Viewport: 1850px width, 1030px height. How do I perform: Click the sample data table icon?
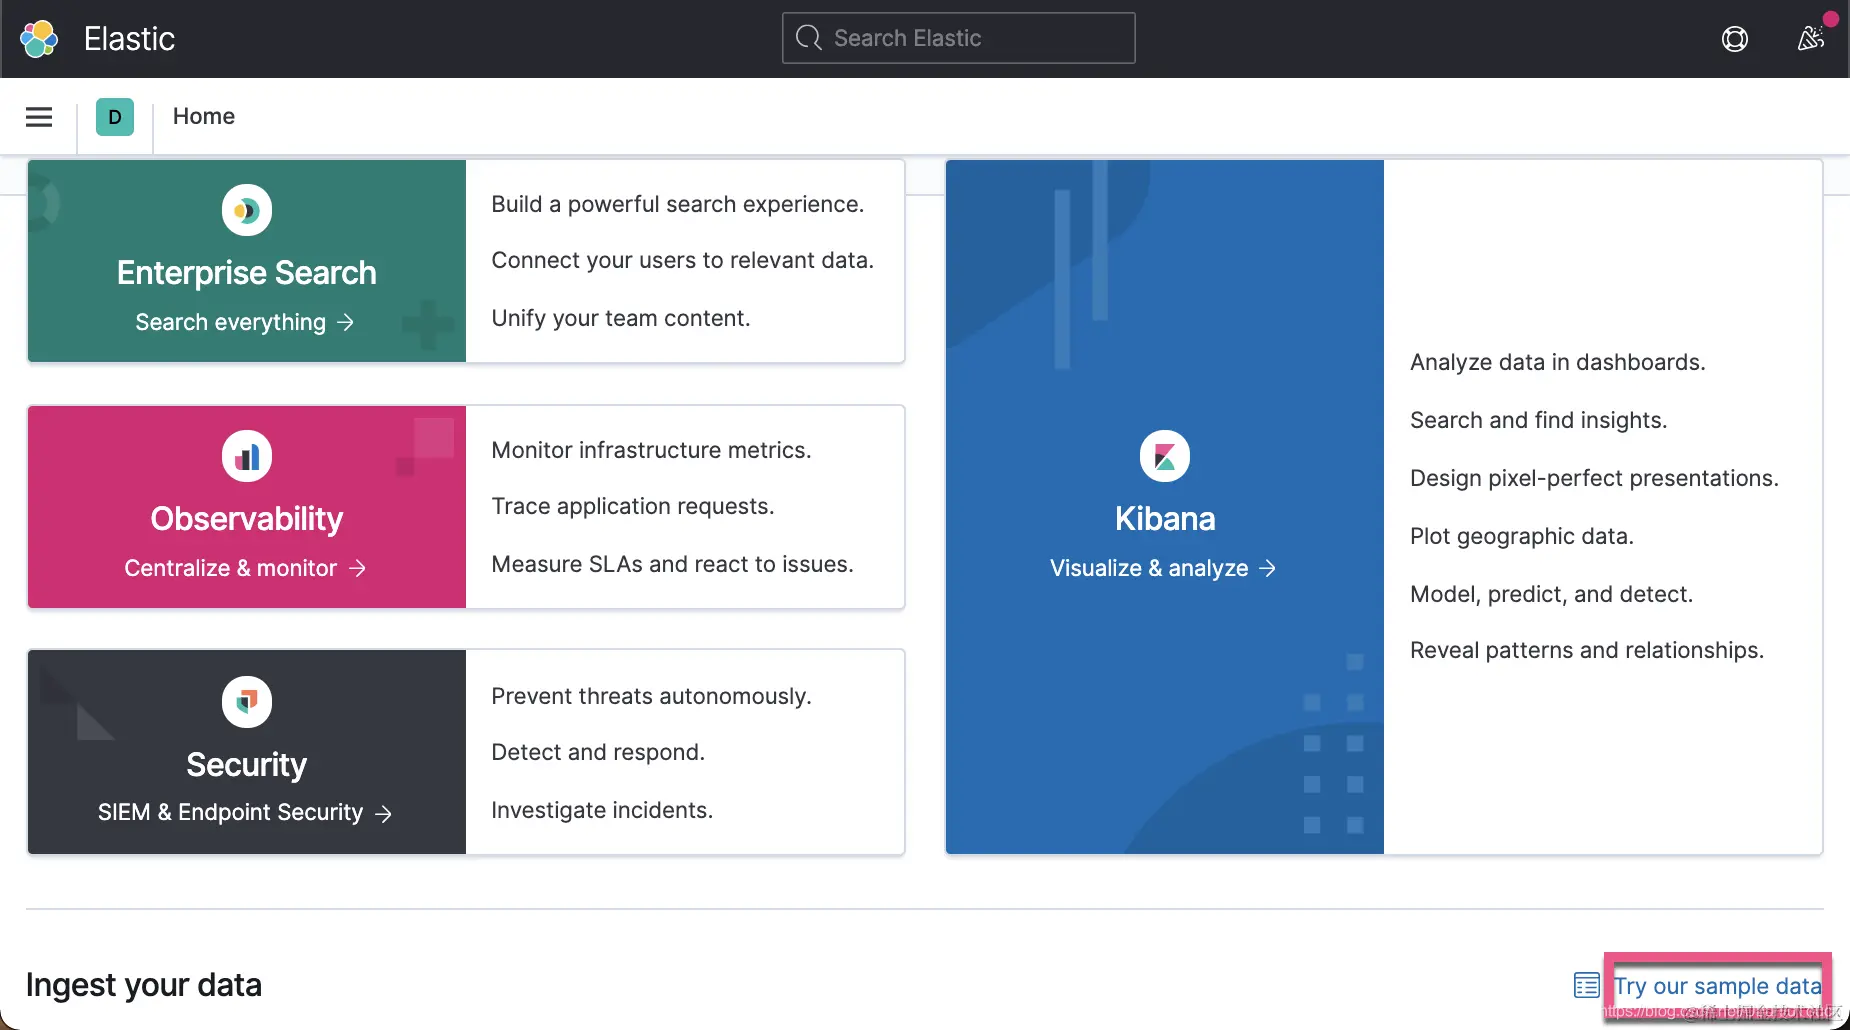pos(1587,985)
